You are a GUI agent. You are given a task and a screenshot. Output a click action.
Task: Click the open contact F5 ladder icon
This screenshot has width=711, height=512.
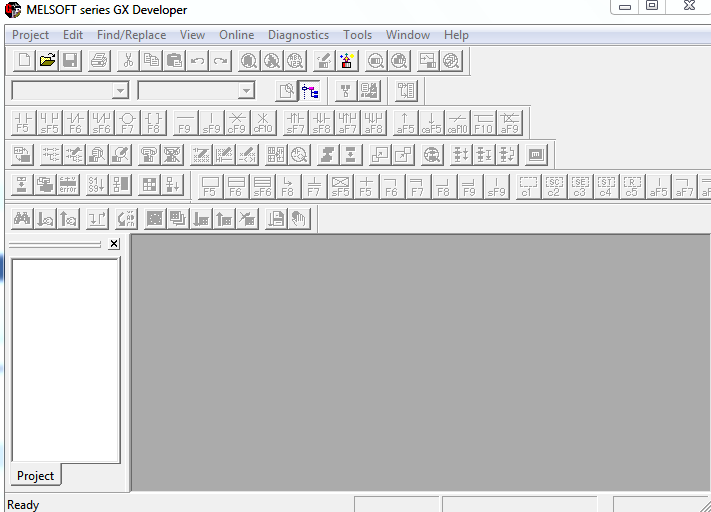pos(23,123)
